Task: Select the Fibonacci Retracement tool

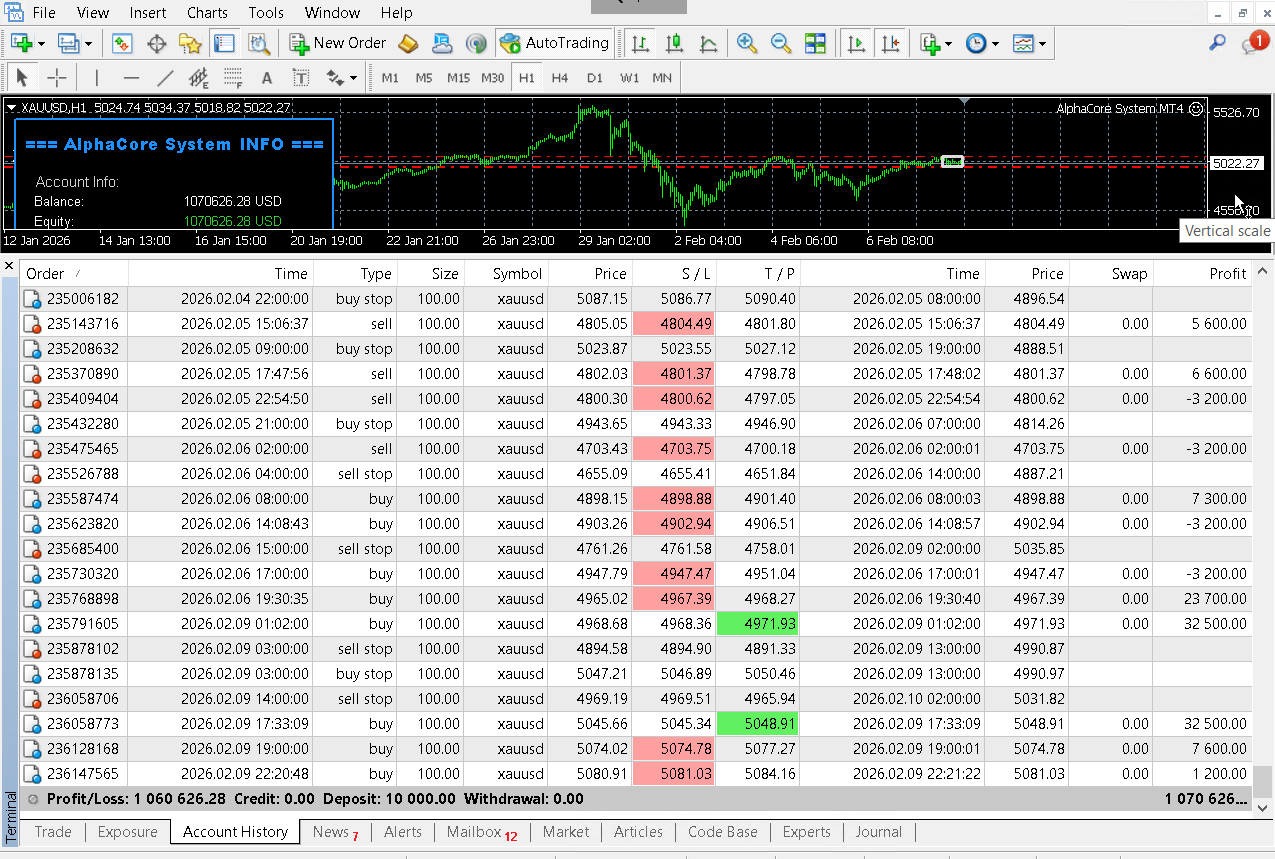Action: coord(233,78)
